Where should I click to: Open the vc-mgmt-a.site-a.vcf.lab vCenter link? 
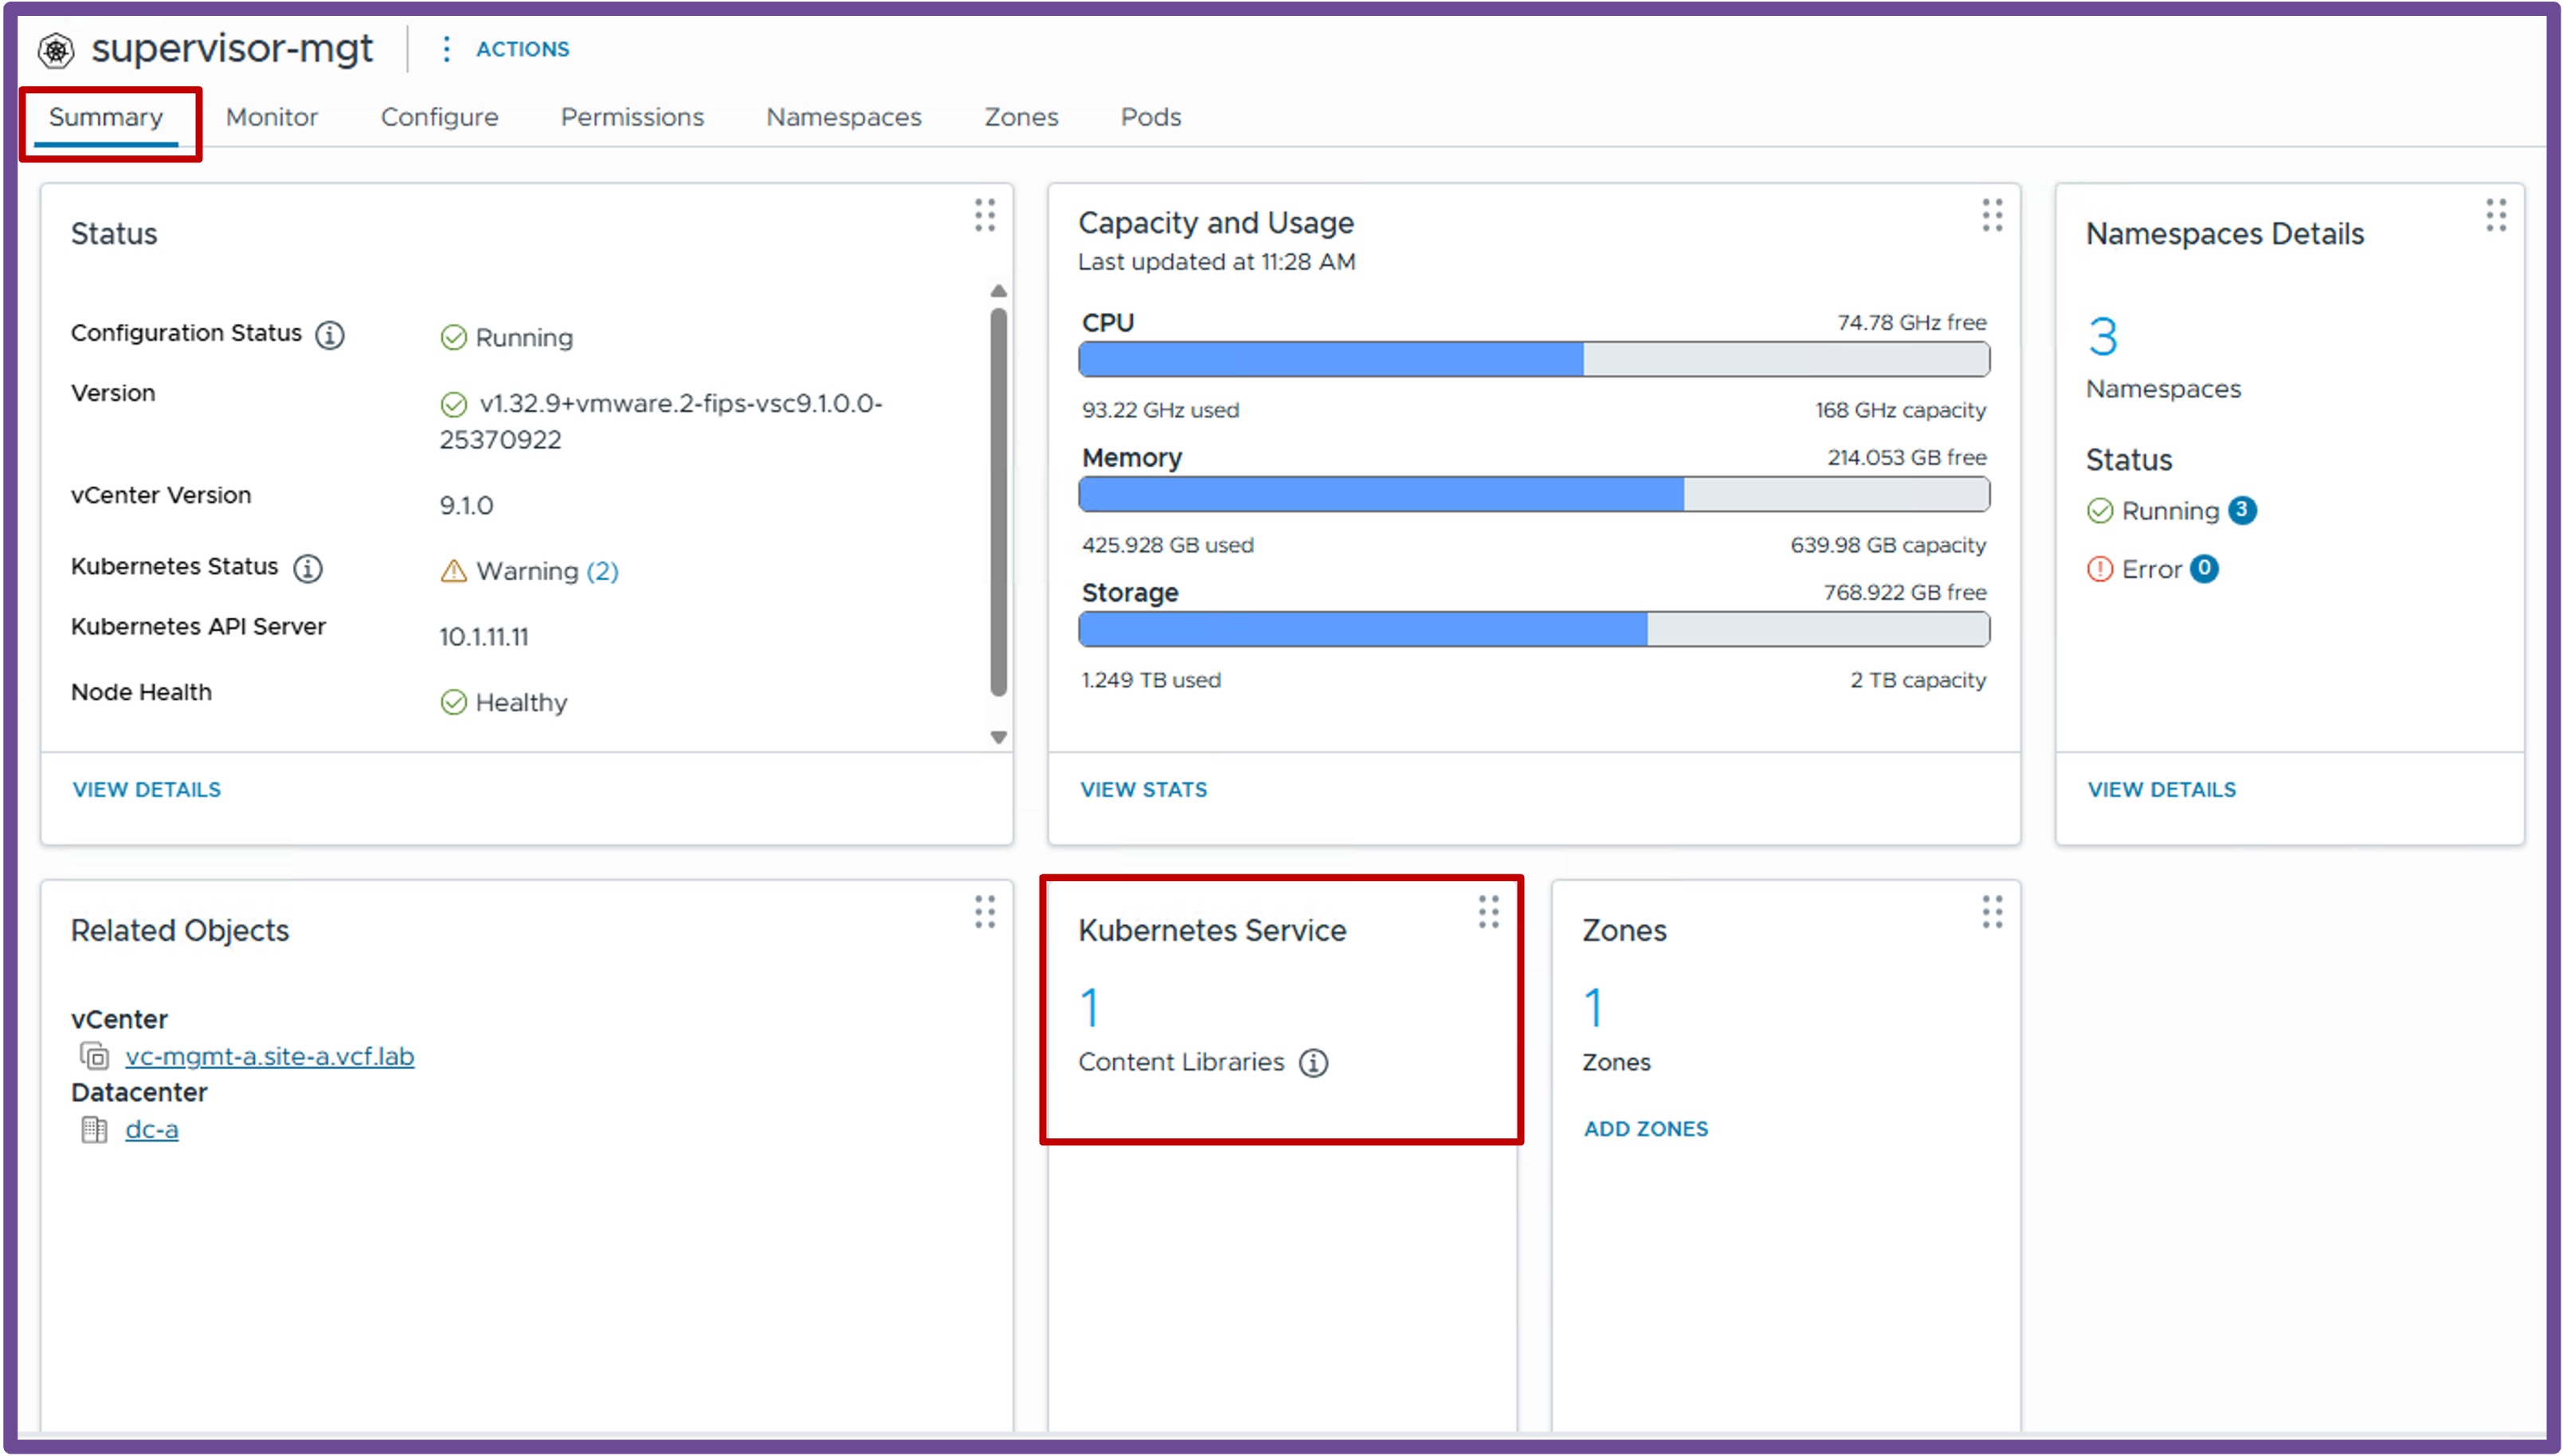click(x=270, y=1056)
